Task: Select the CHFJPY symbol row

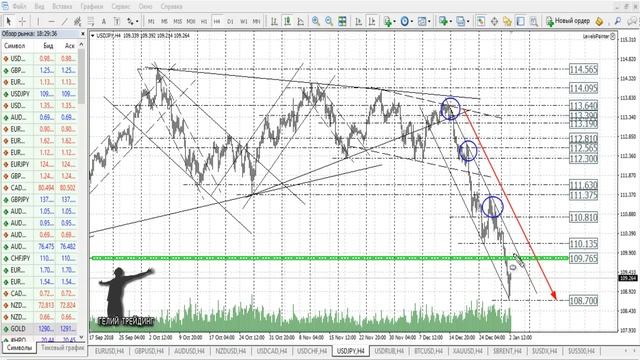Action: [x=40, y=258]
